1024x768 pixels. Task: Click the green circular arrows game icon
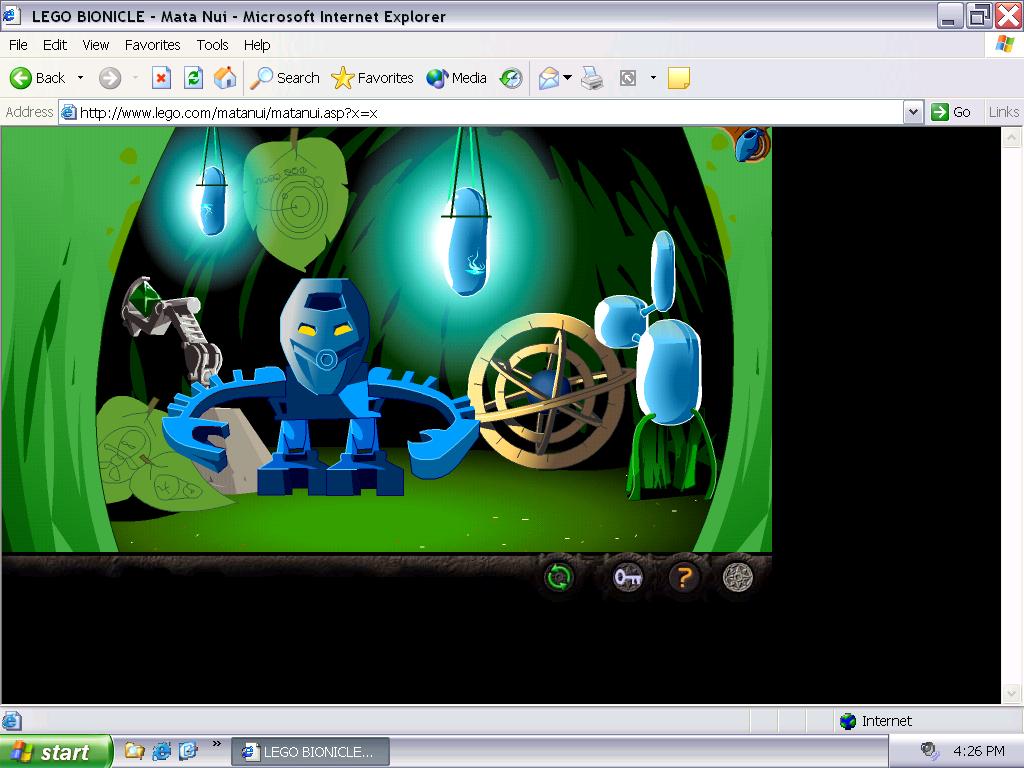click(x=559, y=577)
